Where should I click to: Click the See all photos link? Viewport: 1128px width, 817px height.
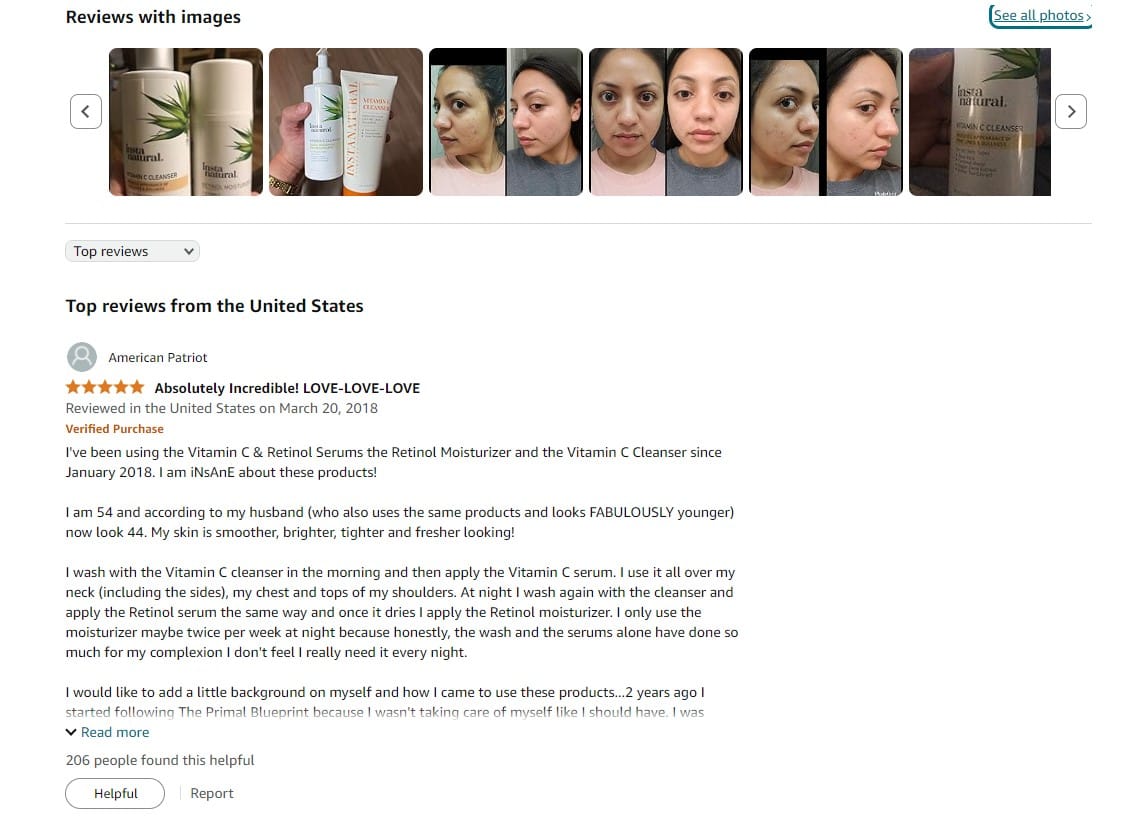coord(1041,16)
